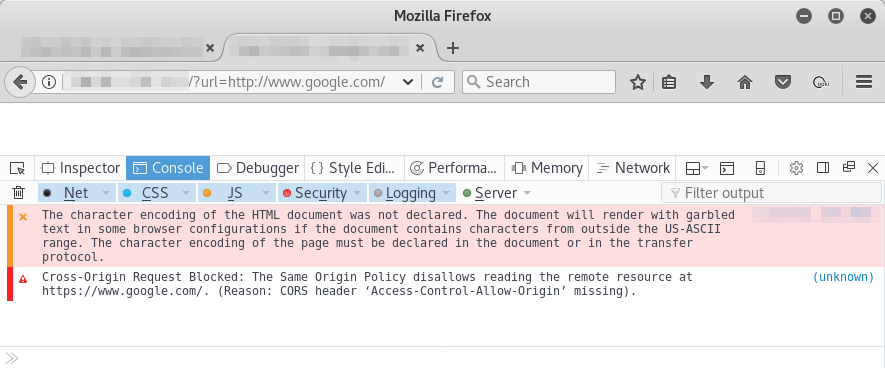This screenshot has height=368, width=885.
Task: Open the (unknown) source link
Action: [843, 277]
